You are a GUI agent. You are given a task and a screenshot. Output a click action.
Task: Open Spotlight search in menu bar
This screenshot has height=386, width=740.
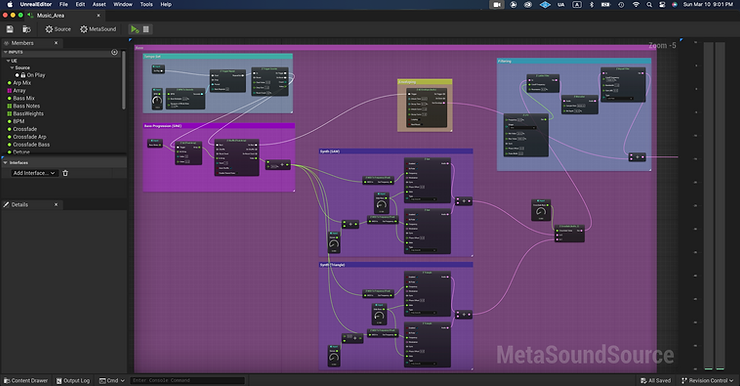649,4
